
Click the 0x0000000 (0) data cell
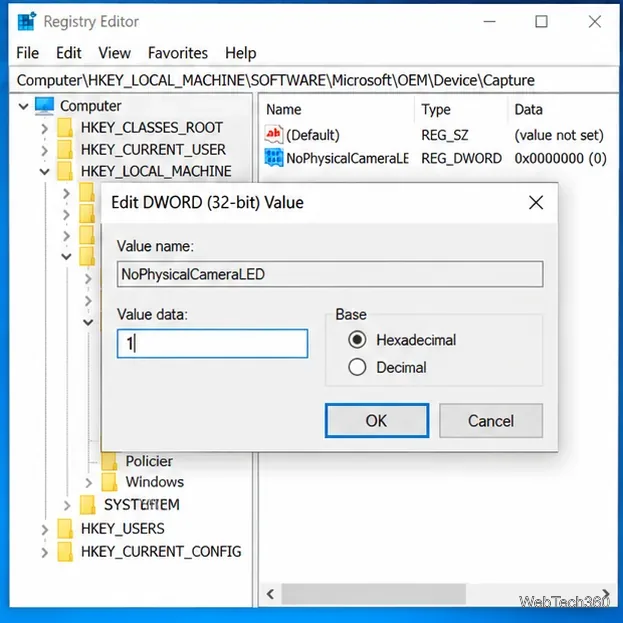(560, 158)
